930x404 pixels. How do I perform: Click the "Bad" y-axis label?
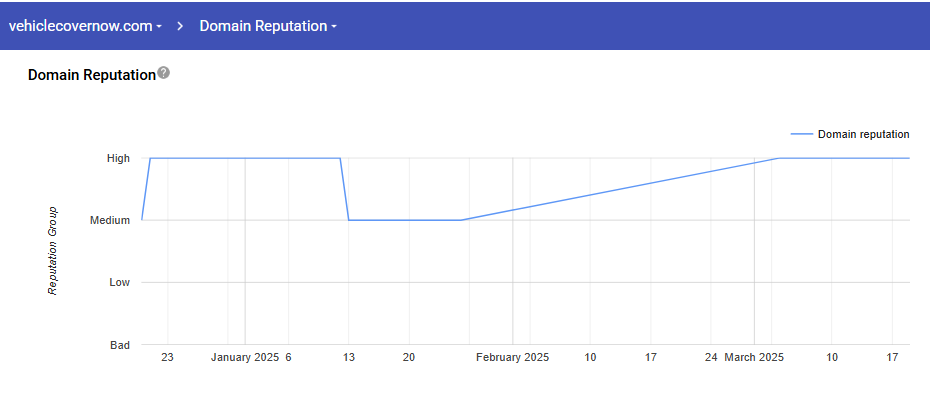click(120, 345)
